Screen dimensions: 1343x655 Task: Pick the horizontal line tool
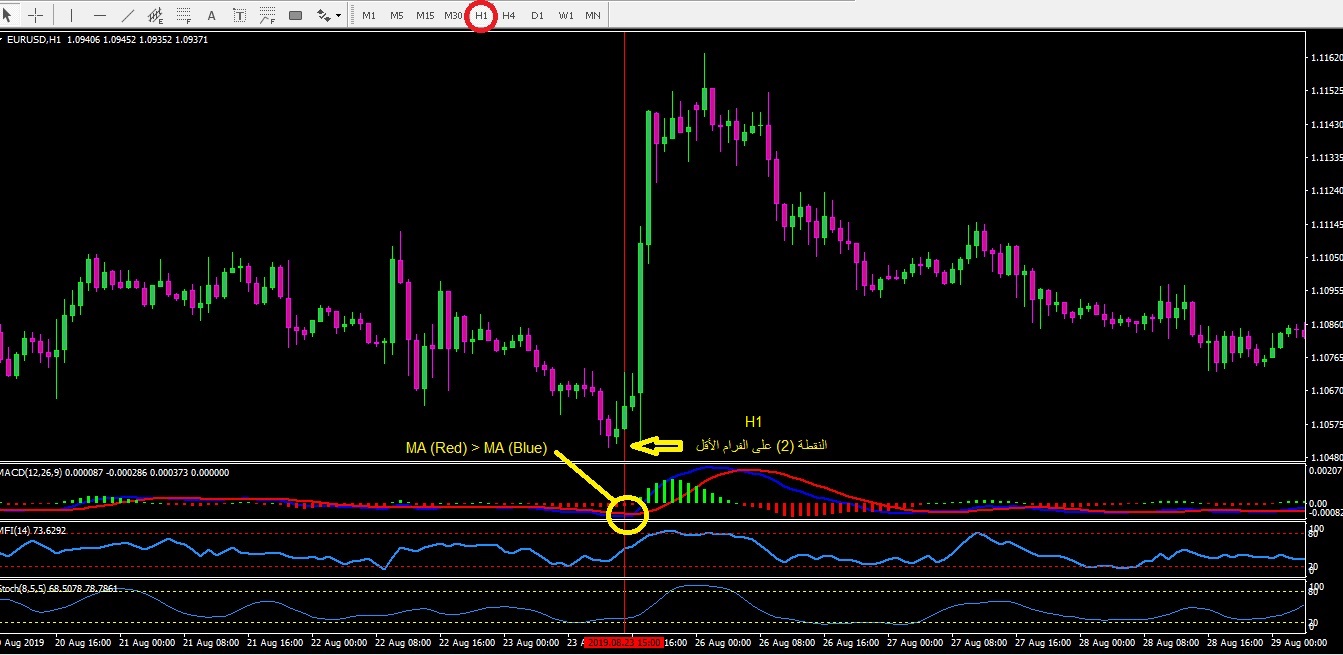[100, 15]
